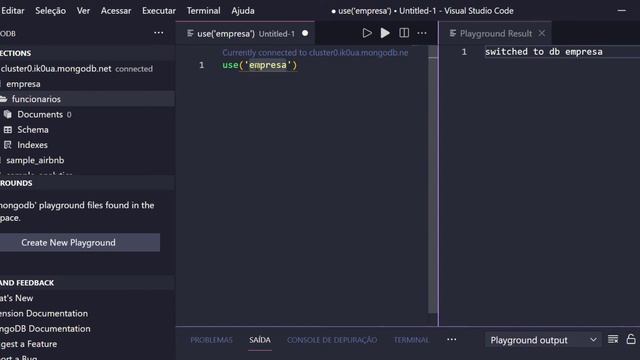Image resolution: width=640 pixels, height=360 pixels.
Task: Switch to Saída panel tab
Action: pos(260,340)
